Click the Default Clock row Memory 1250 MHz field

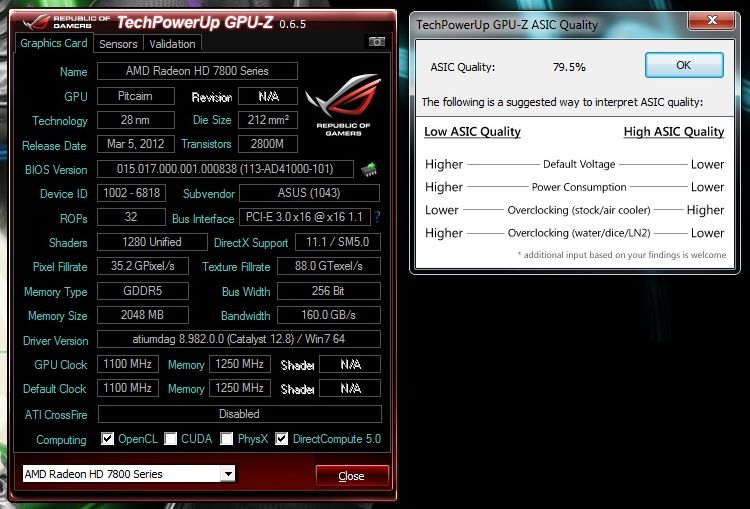click(x=240, y=387)
